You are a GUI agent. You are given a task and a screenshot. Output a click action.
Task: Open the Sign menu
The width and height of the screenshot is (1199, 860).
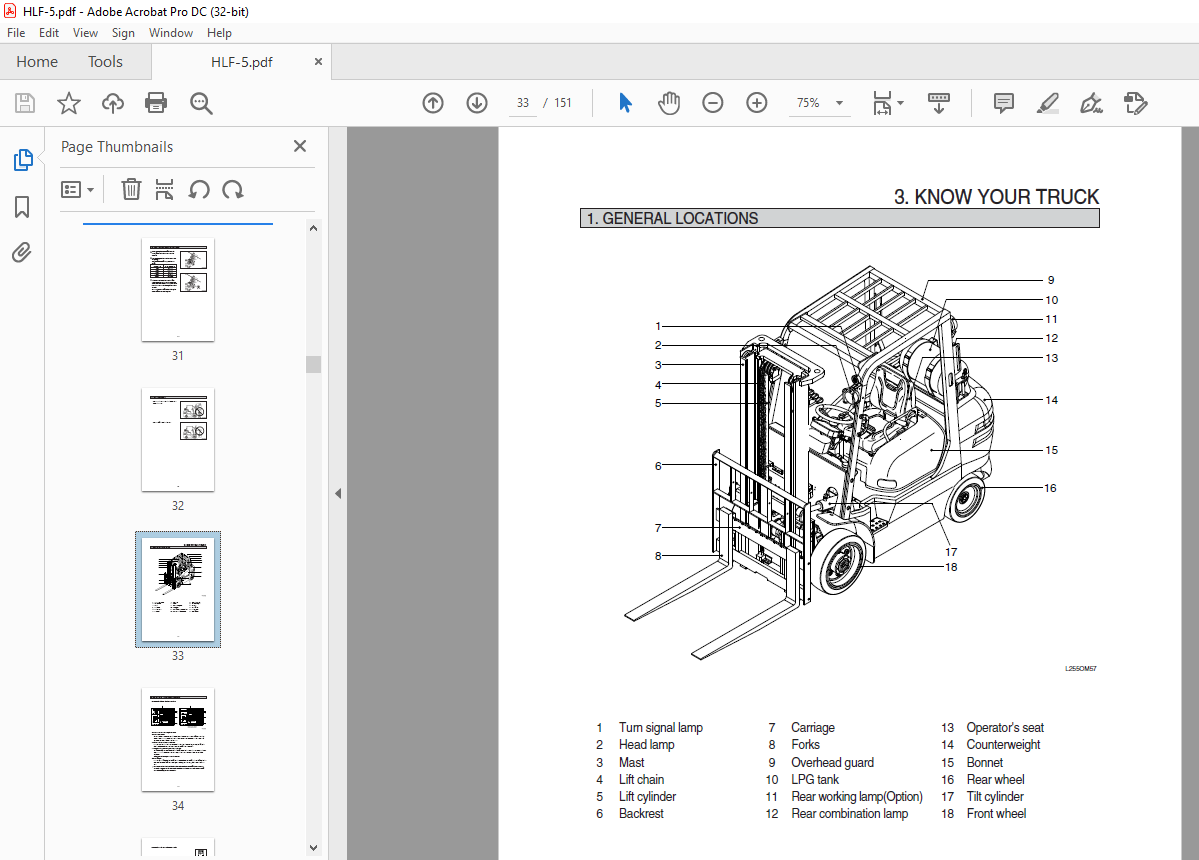[x=123, y=33]
